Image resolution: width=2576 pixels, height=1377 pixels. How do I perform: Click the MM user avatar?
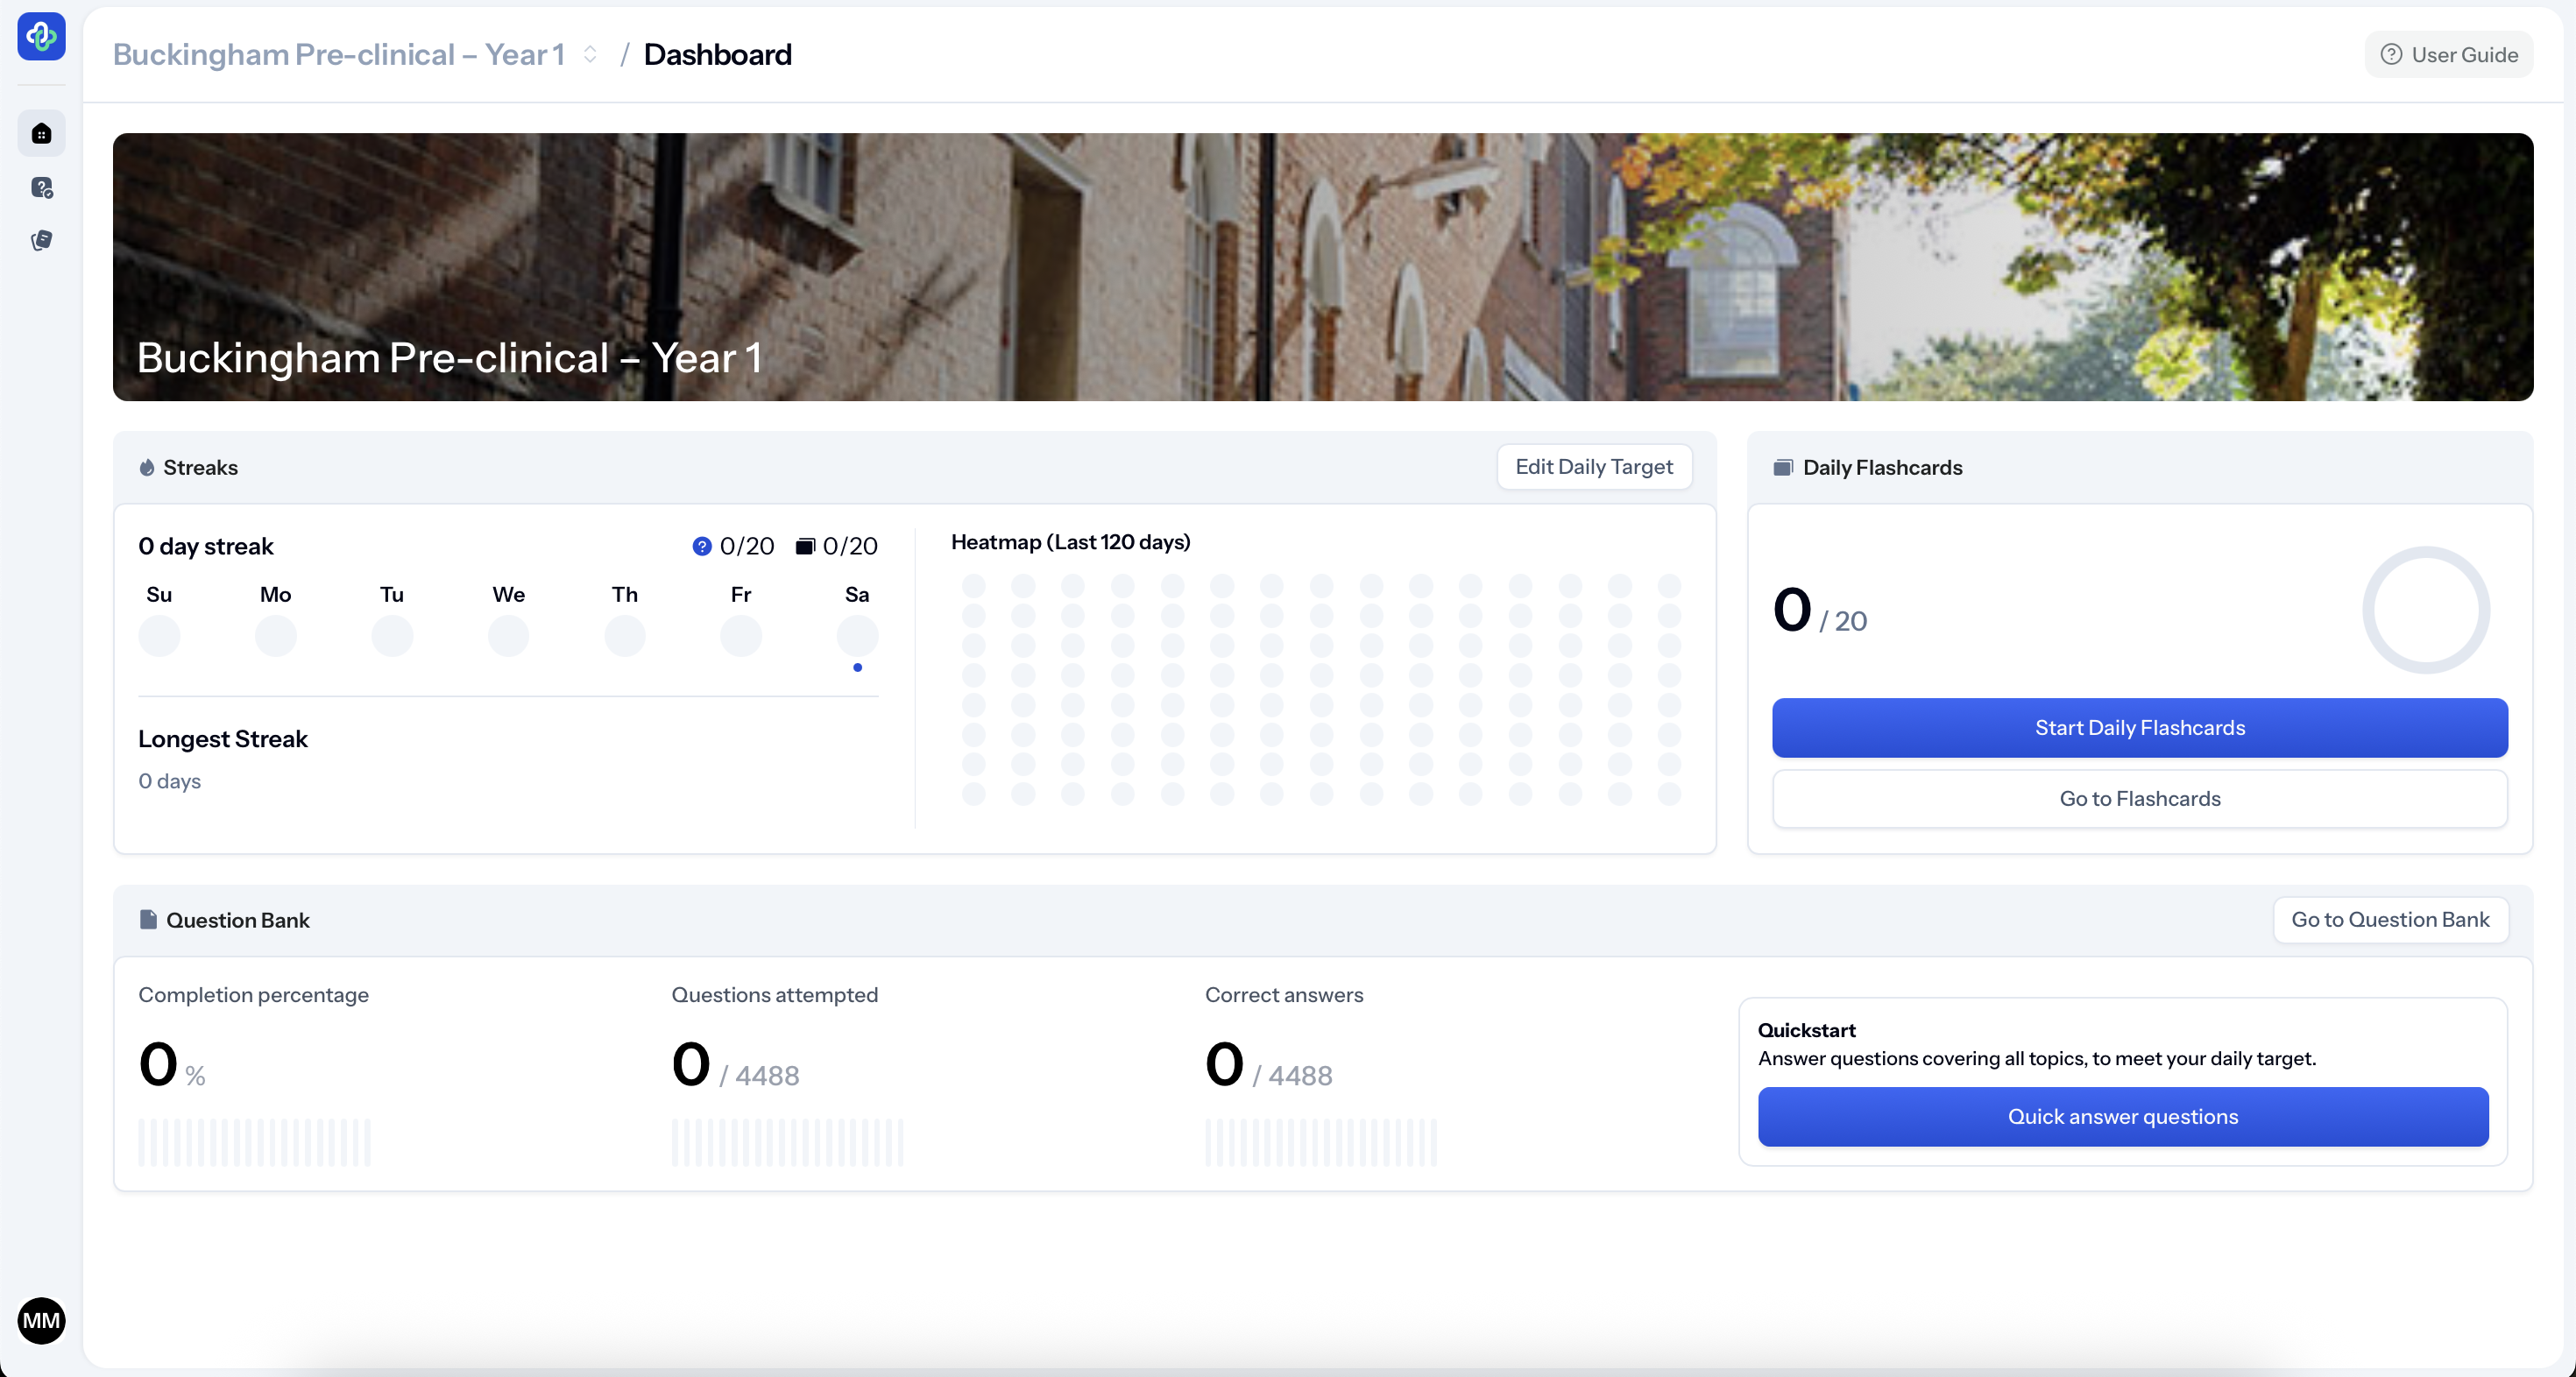[x=41, y=1321]
